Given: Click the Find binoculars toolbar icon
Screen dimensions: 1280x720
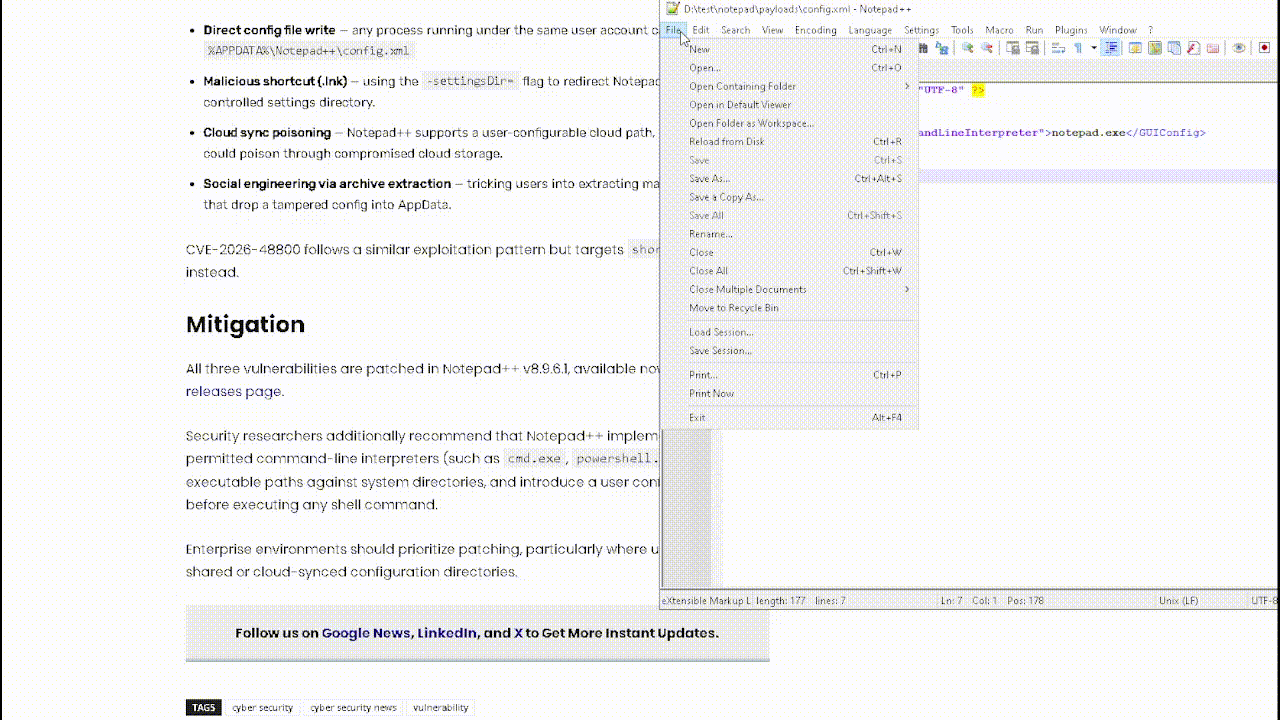Looking at the screenshot, I should point(923,48).
